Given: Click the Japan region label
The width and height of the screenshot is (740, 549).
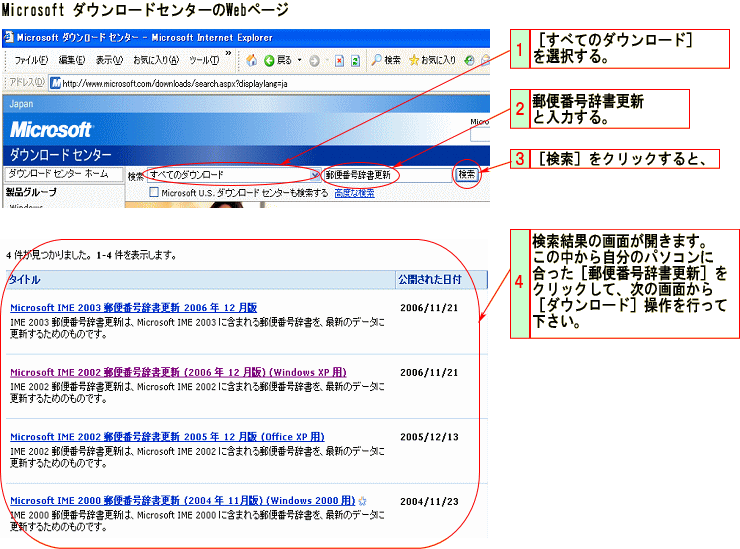Looking at the screenshot, I should click(x=21, y=104).
